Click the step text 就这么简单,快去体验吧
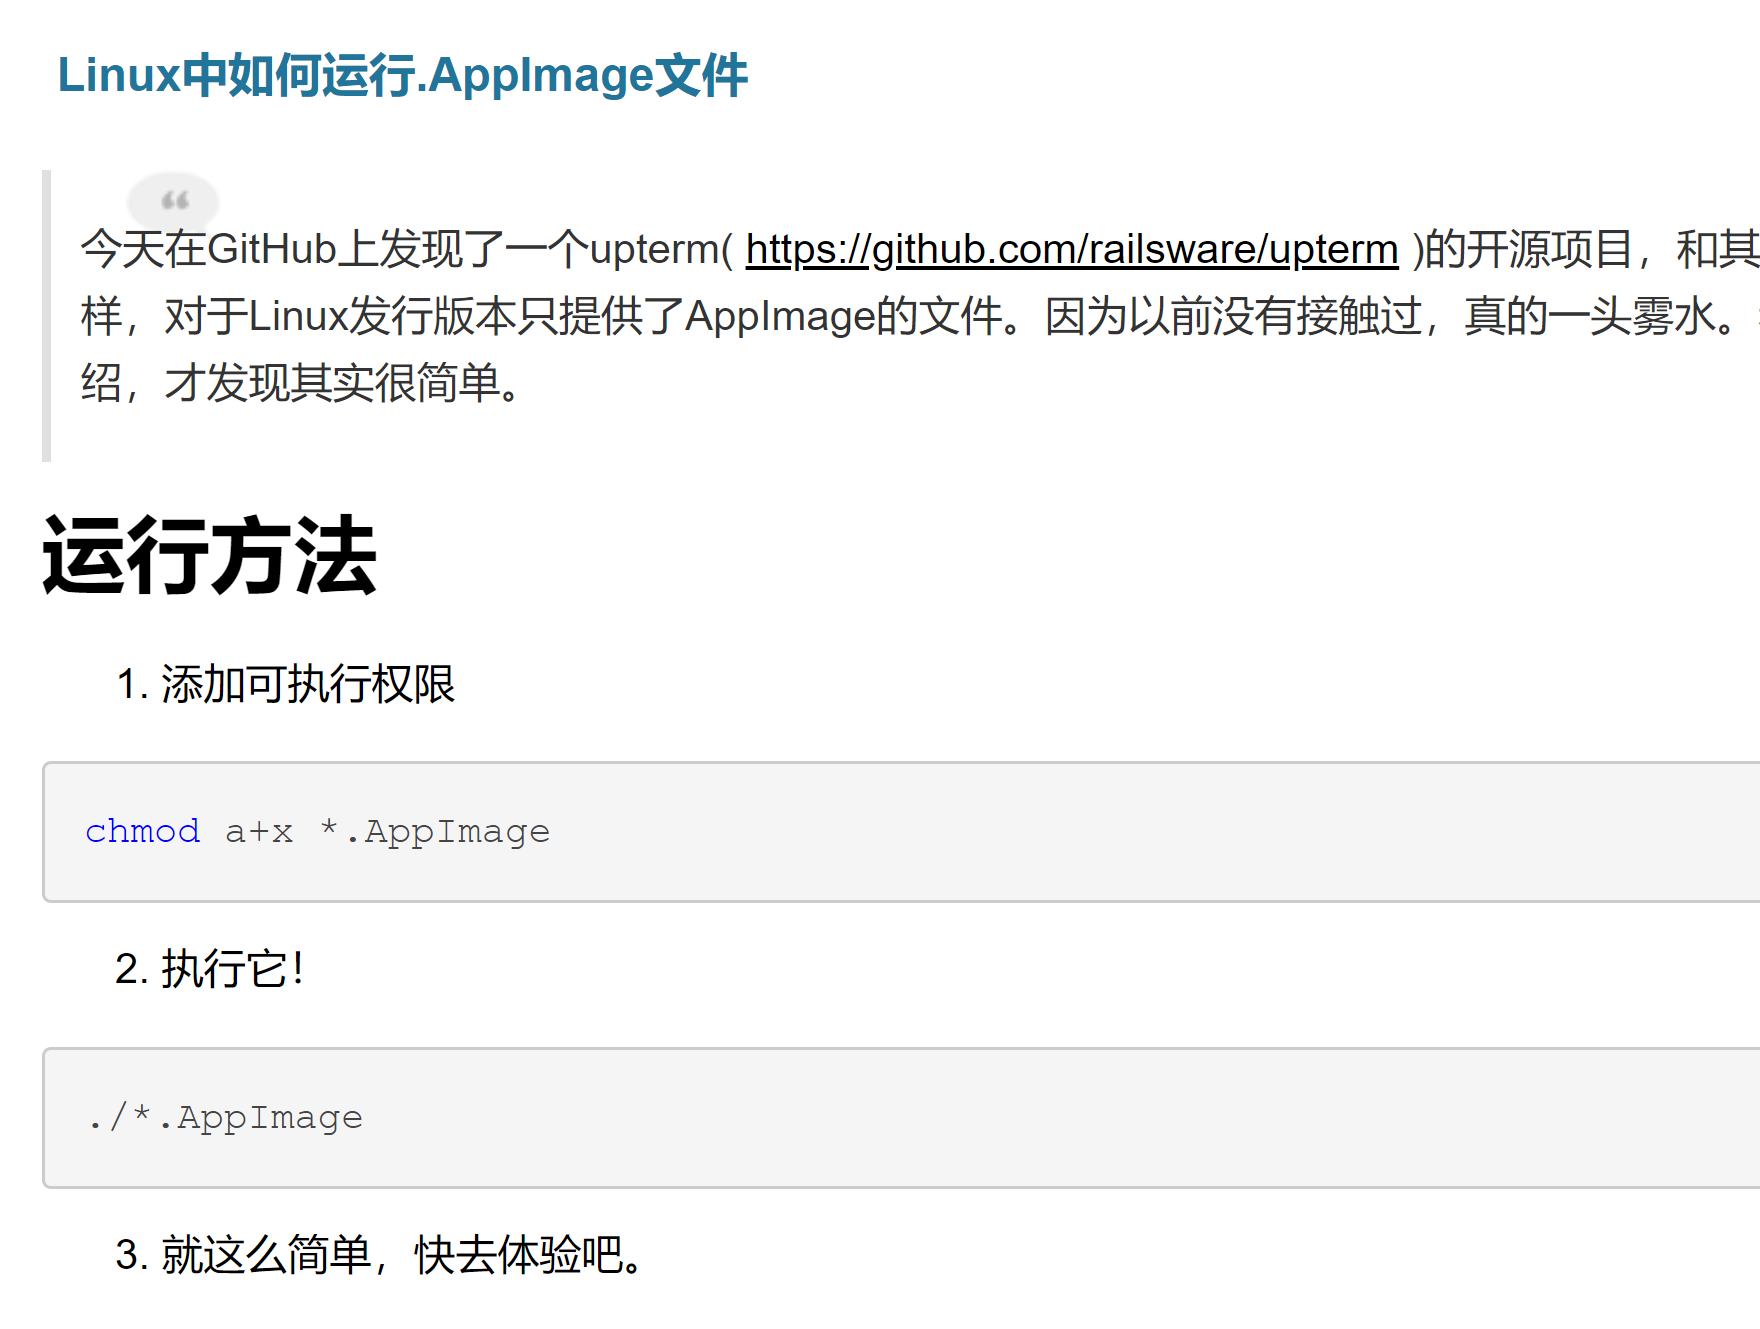Image resolution: width=1760 pixels, height=1329 pixels. point(402,1255)
